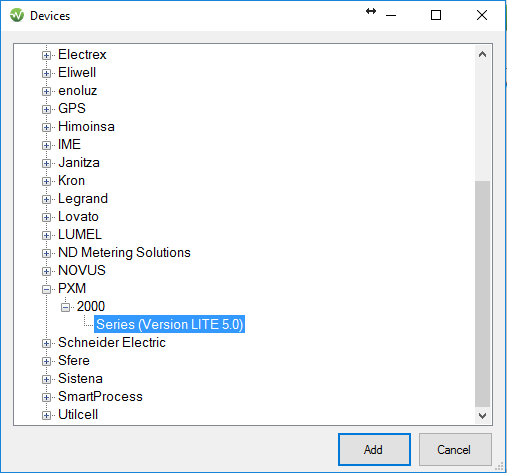Maximize the Devices dialog window

(x=436, y=15)
